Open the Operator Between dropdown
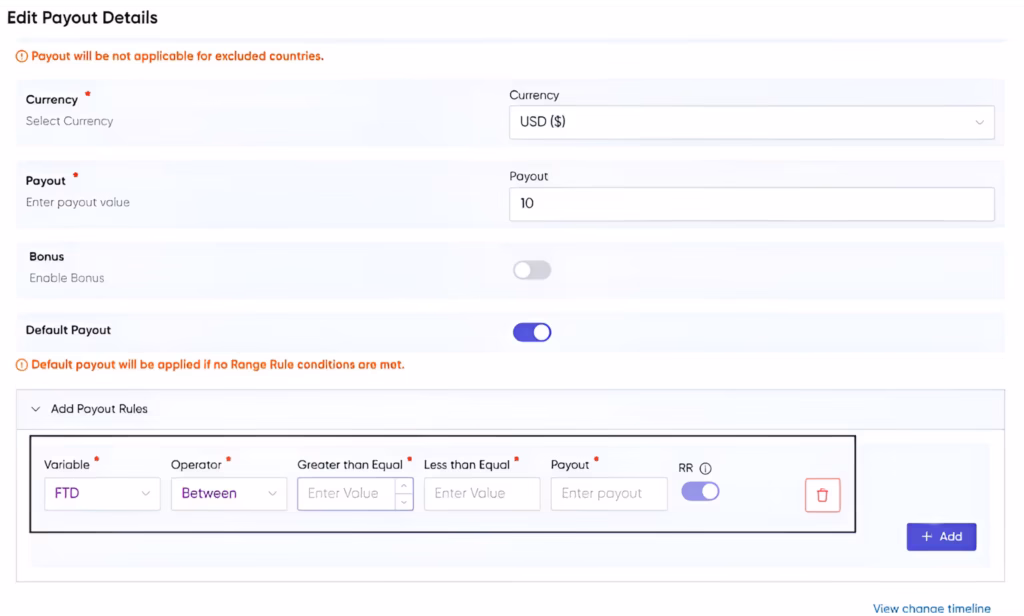 [x=229, y=493]
